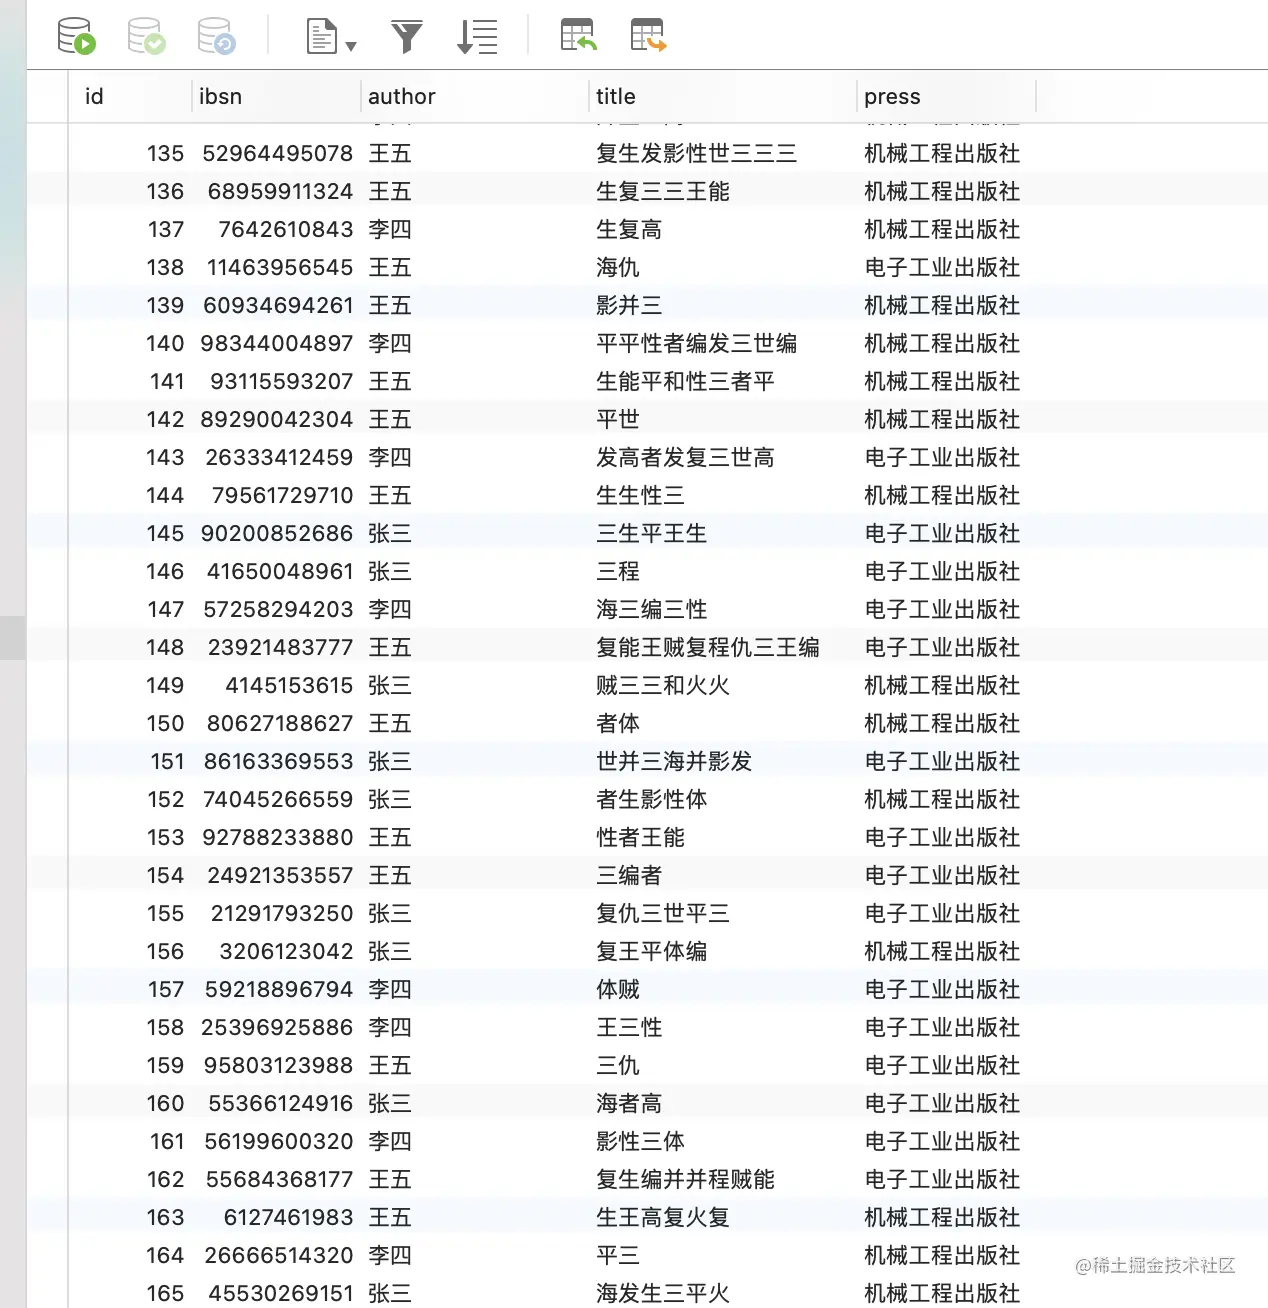Viewport: 1268px width, 1308px height.
Task: Click the Sort icon in toolbar
Action: tap(477, 37)
